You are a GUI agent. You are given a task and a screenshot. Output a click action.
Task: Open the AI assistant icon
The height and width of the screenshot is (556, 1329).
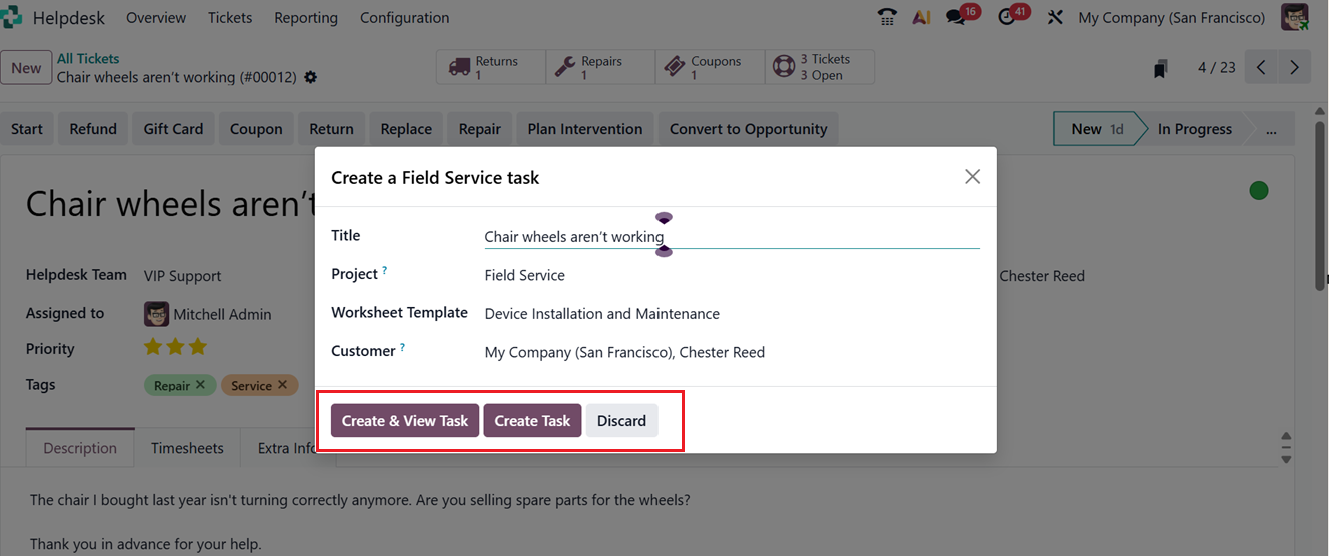tap(922, 17)
